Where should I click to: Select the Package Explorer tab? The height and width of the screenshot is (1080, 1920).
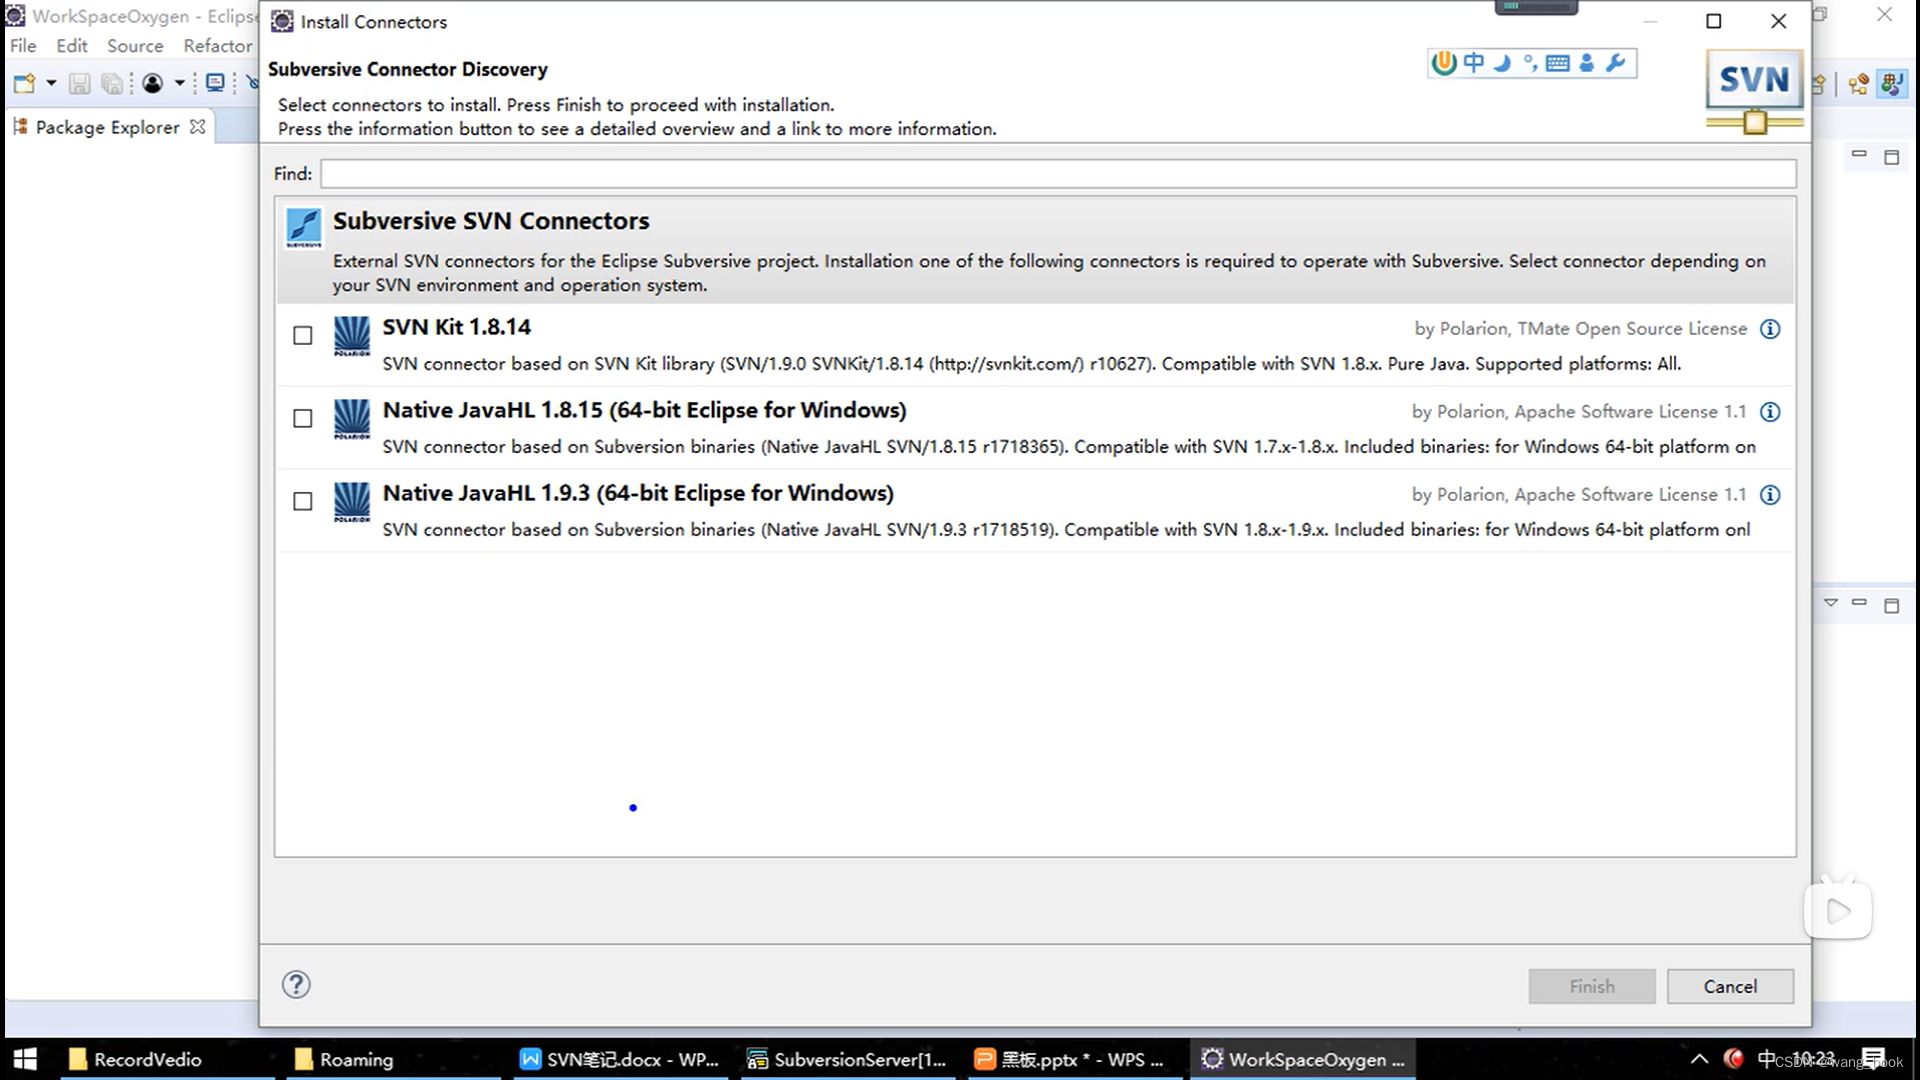(x=107, y=127)
